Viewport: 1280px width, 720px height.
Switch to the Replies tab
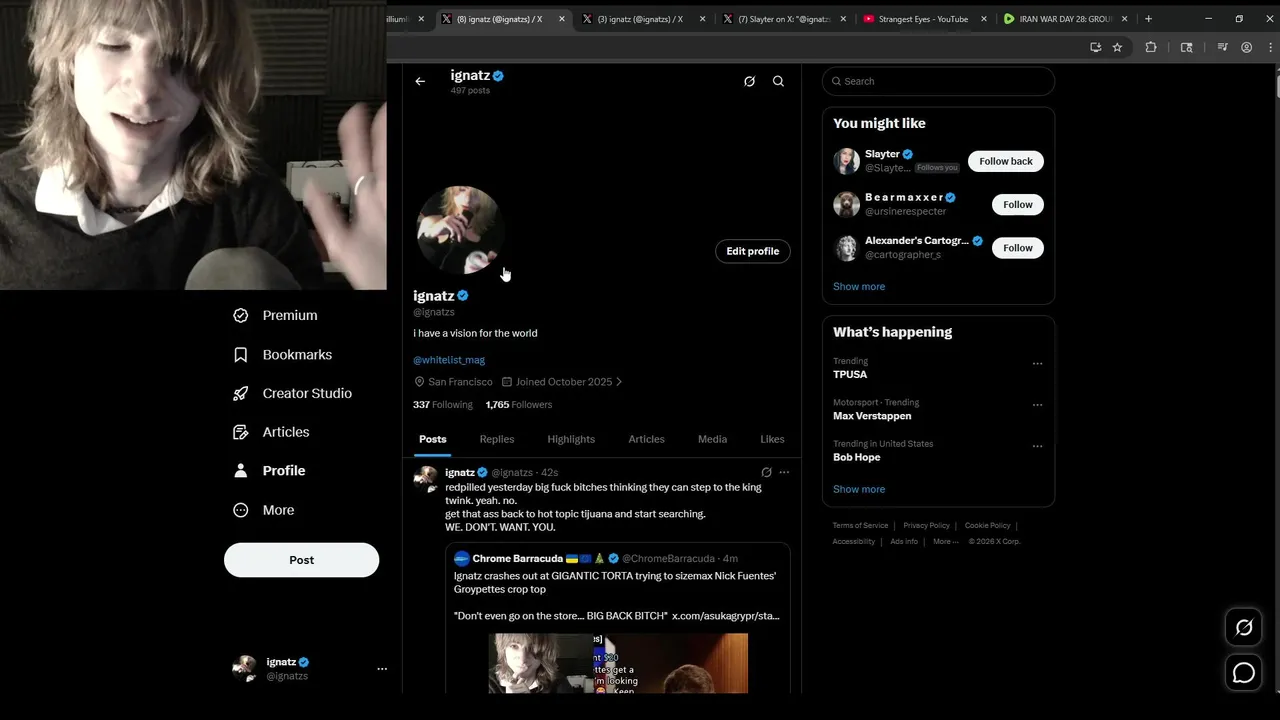(x=497, y=439)
